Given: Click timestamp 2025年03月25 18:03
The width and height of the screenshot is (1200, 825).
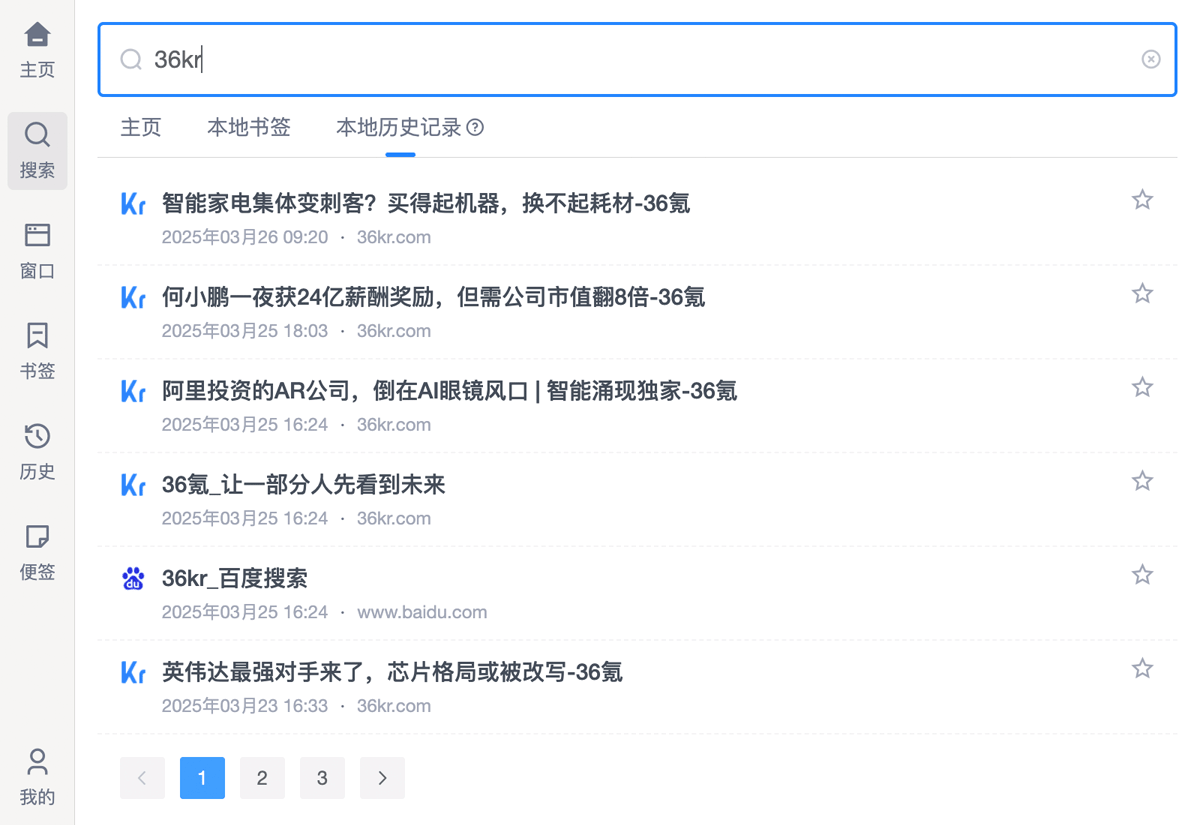Looking at the screenshot, I should 245,331.
